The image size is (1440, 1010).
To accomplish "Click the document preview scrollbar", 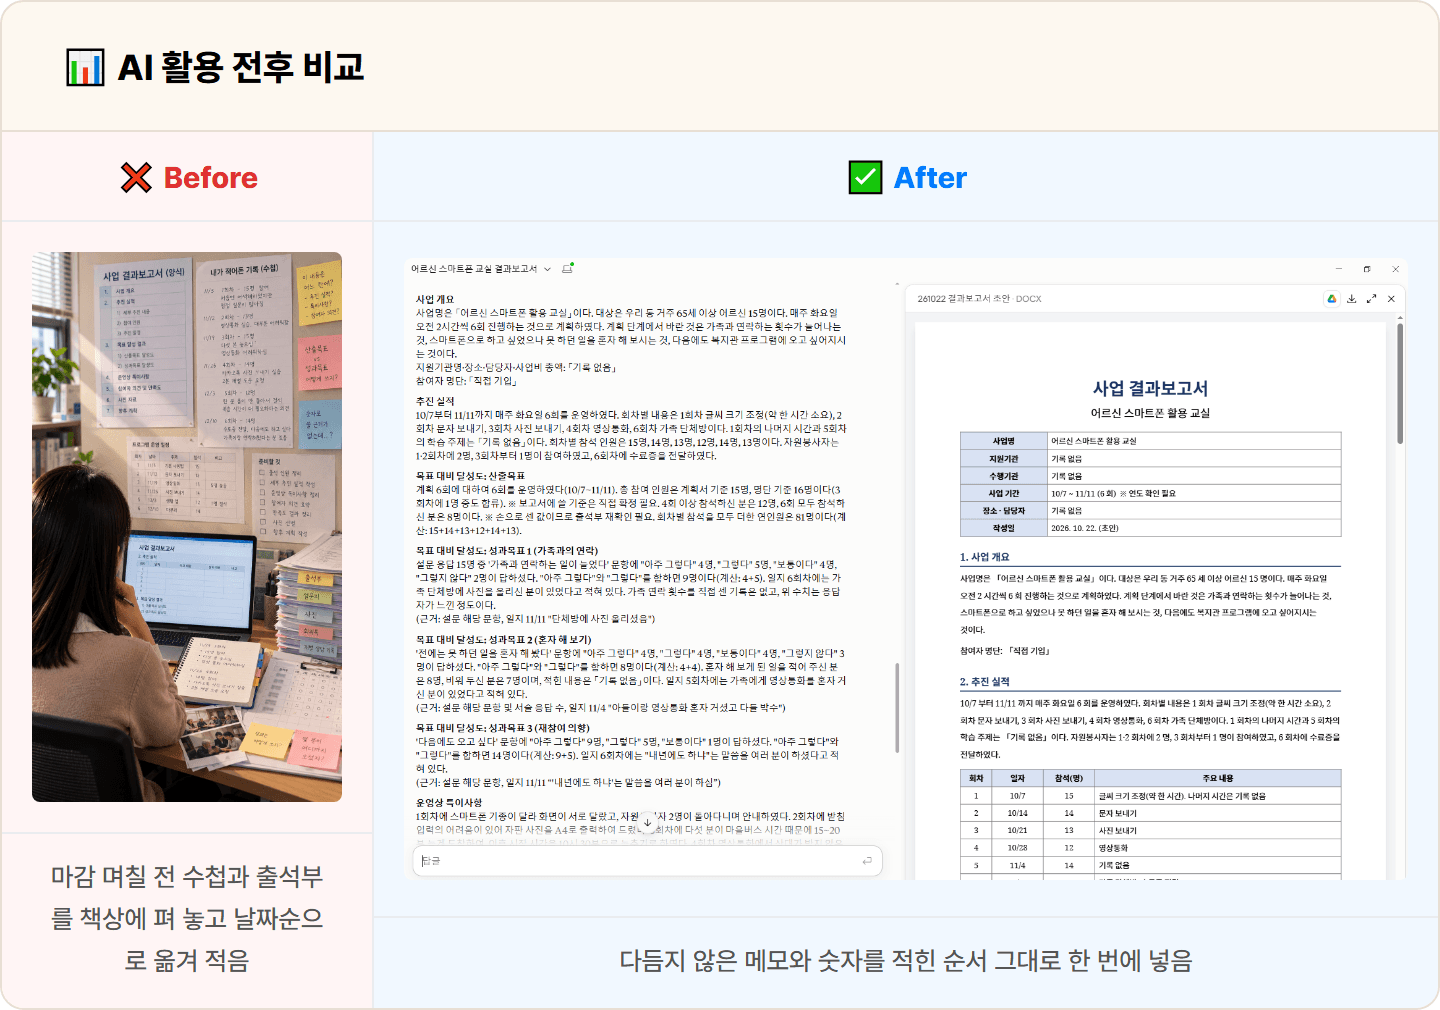I will pyautogui.click(x=1400, y=382).
